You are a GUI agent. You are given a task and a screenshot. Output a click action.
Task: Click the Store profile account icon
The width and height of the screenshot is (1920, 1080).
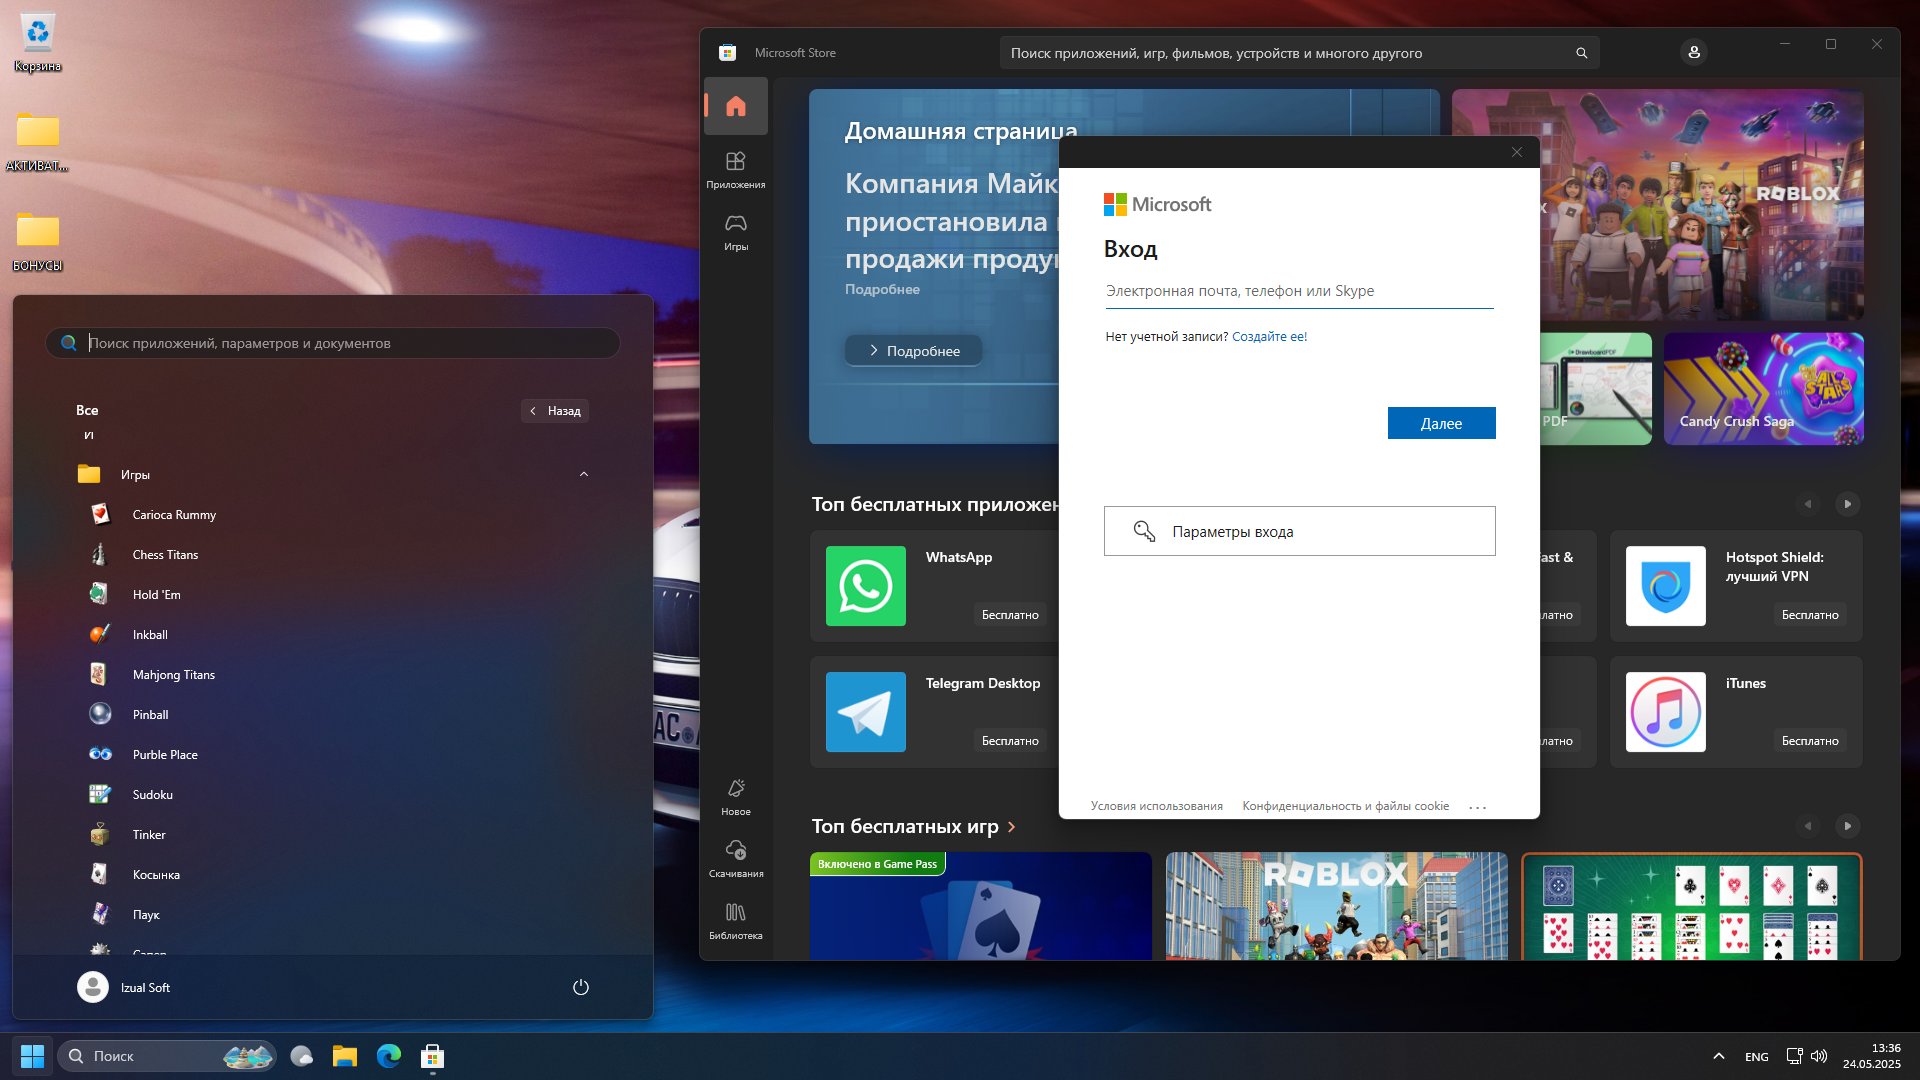1694,52
